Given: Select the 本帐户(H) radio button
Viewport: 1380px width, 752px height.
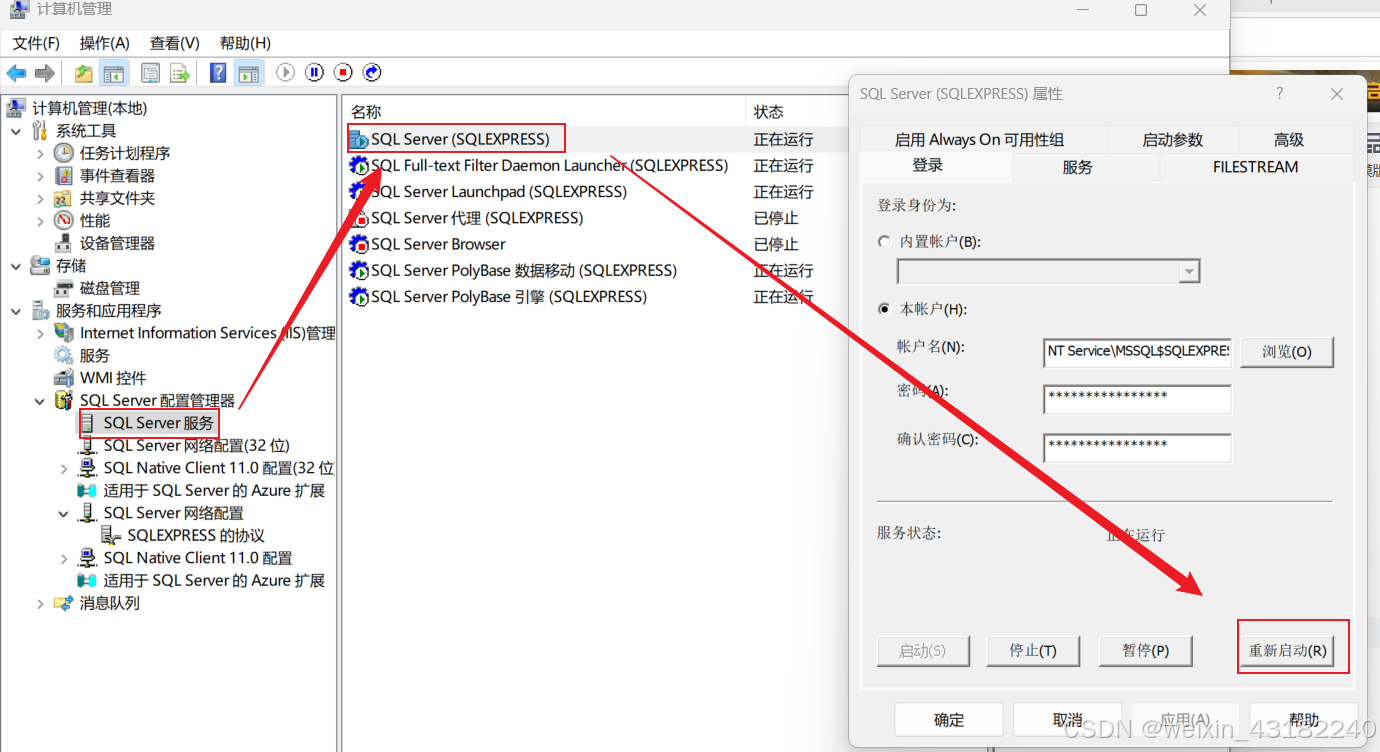Looking at the screenshot, I should tap(883, 309).
